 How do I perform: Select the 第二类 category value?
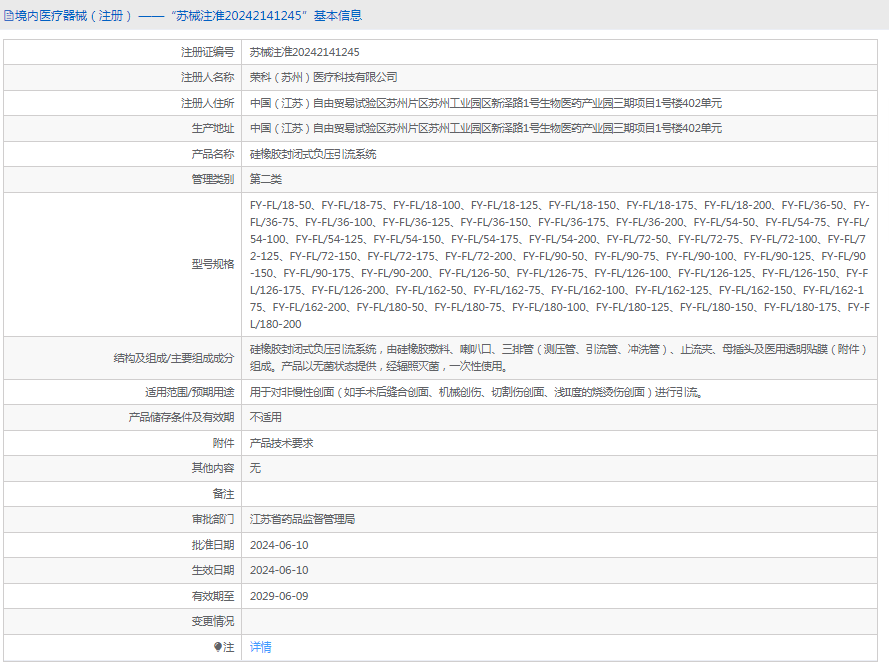click(x=266, y=180)
